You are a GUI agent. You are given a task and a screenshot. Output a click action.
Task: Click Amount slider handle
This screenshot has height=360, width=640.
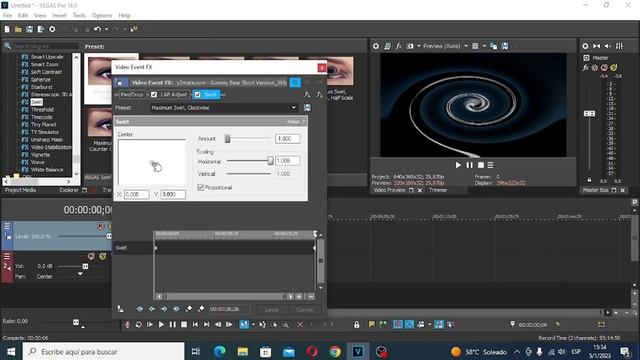pos(227,139)
